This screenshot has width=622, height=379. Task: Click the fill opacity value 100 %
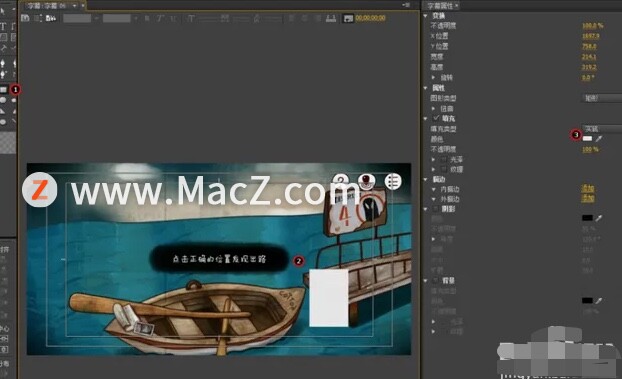click(590, 149)
